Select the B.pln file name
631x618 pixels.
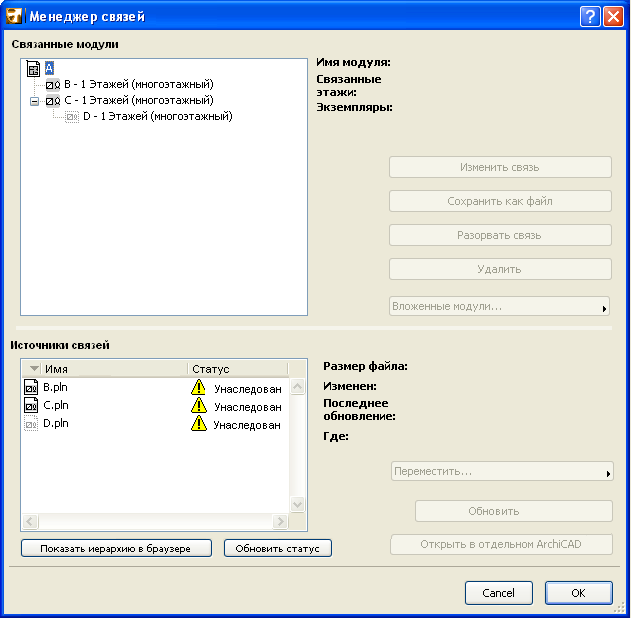56,387
